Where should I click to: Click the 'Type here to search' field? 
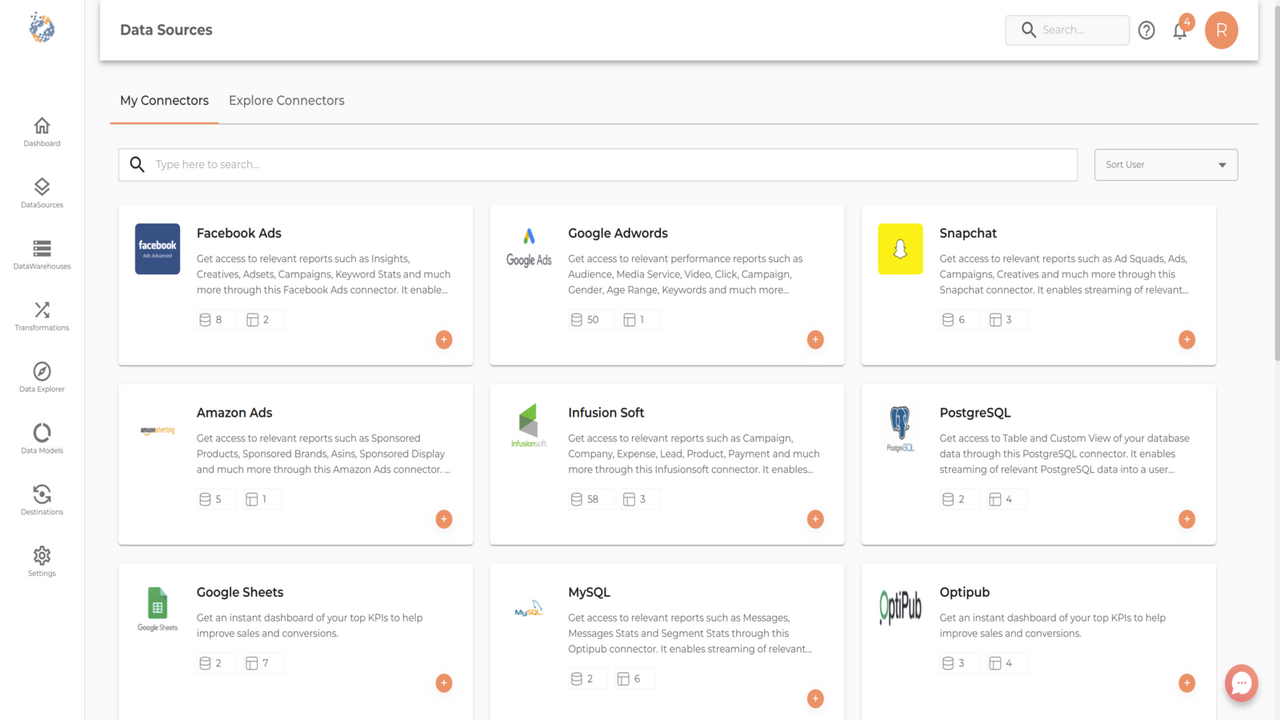[x=598, y=165]
